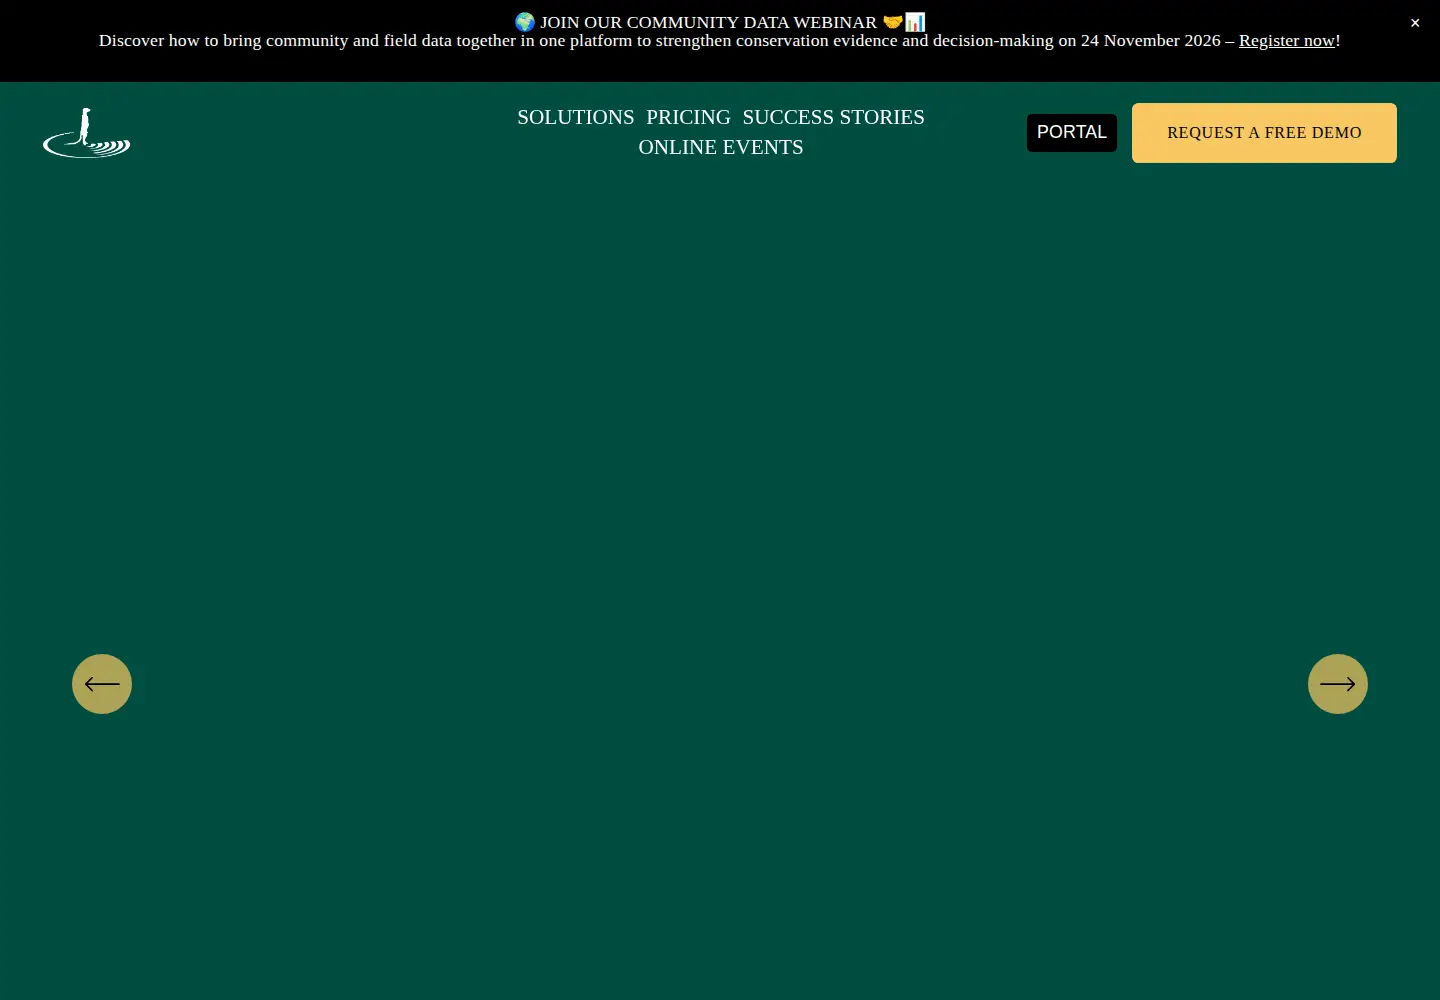The width and height of the screenshot is (1440, 1000).
Task: Follow the Register now link
Action: pyautogui.click(x=1287, y=41)
